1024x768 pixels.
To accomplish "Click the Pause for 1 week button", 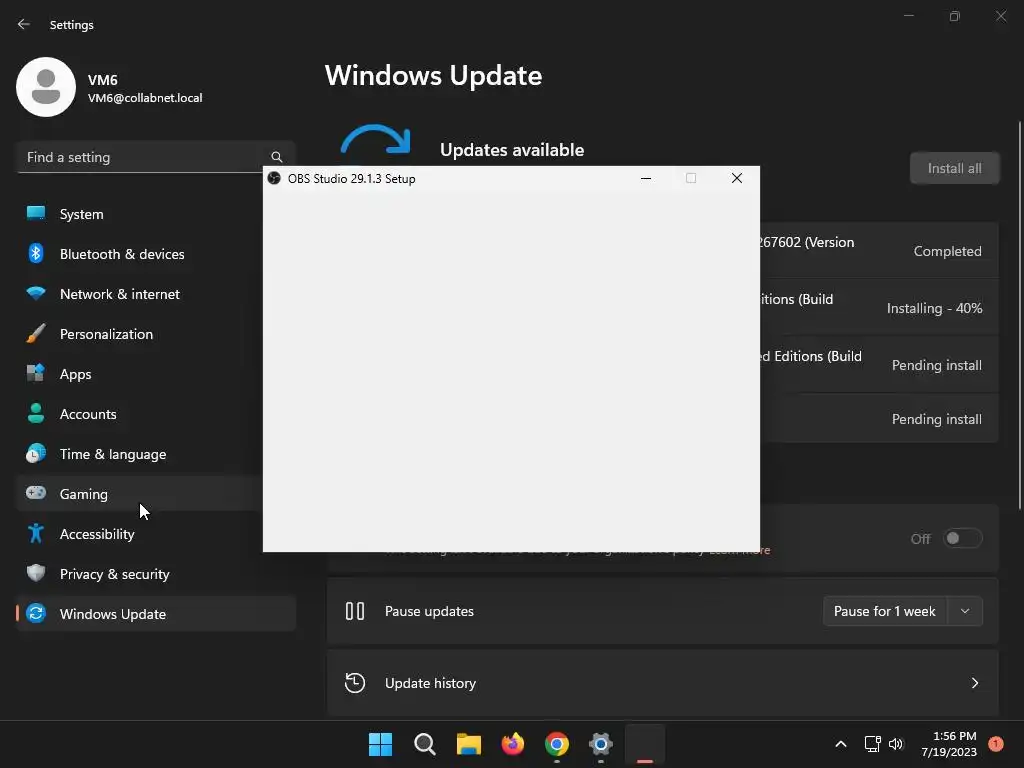I will [885, 611].
